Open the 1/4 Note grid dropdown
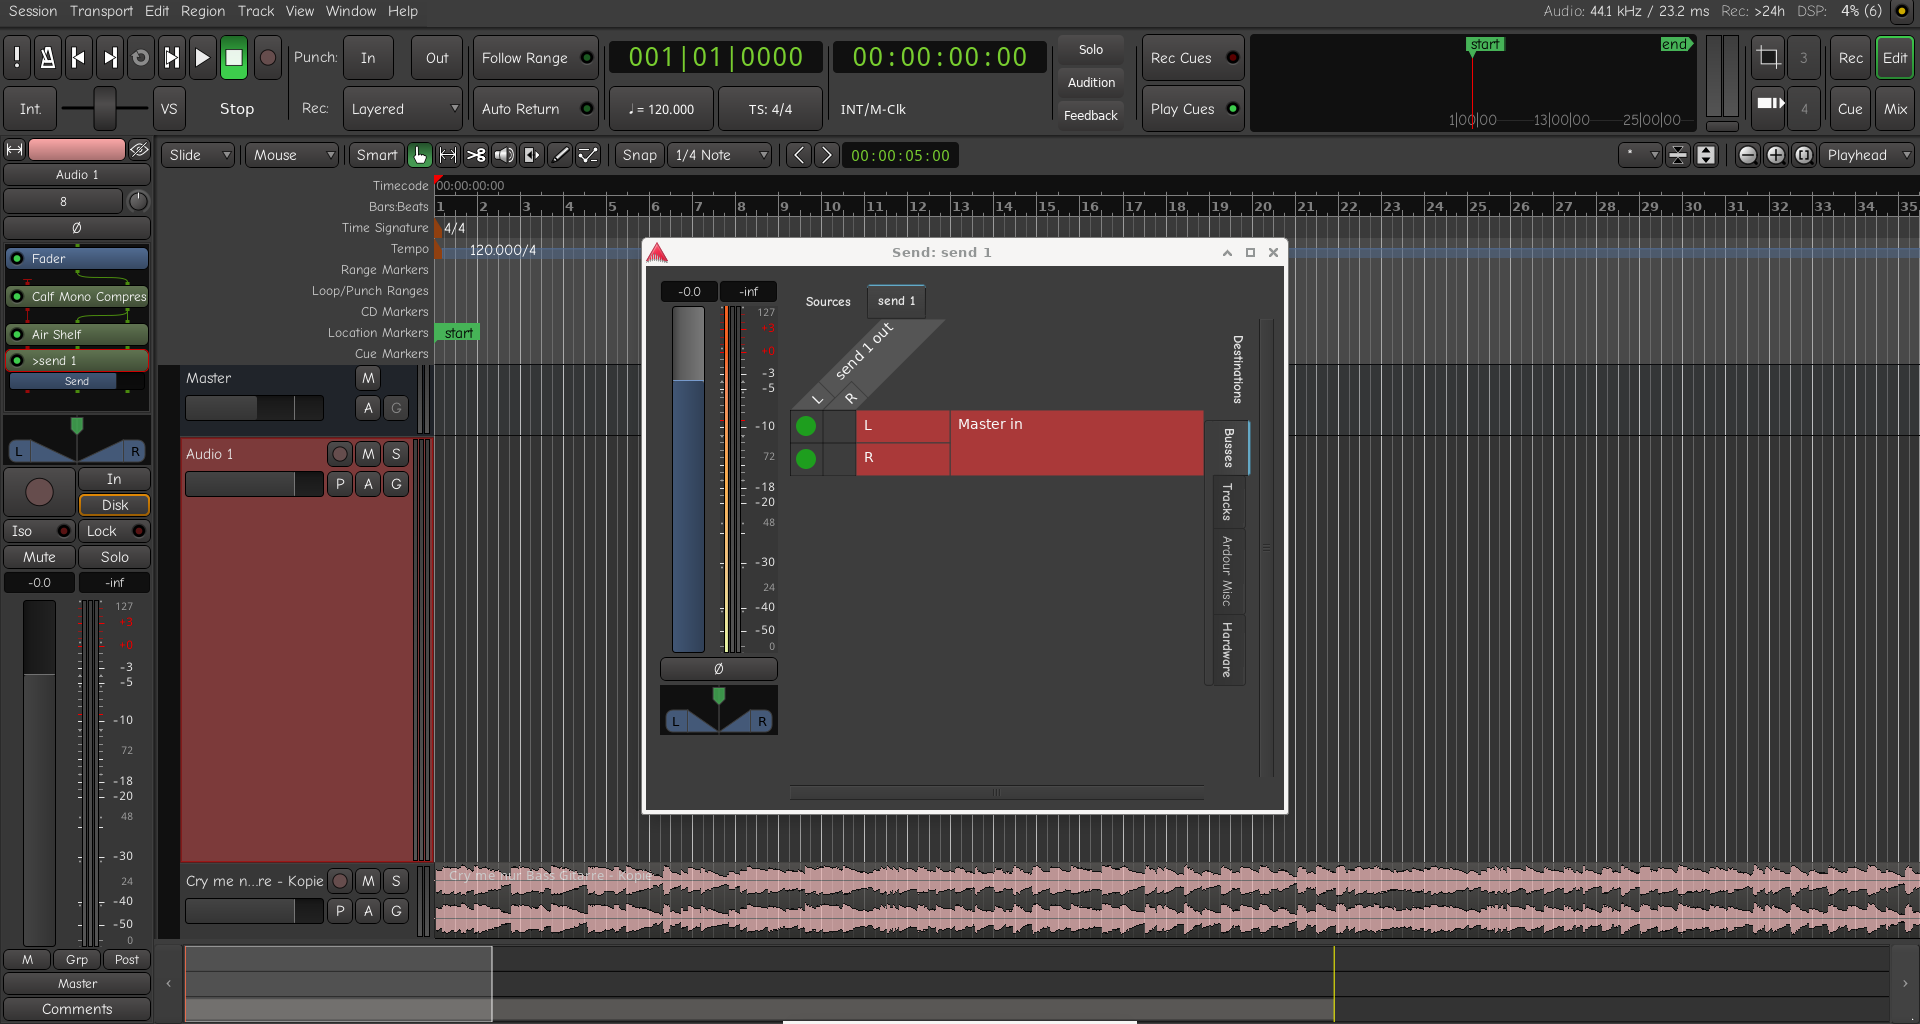Viewport: 1920px width, 1024px height. click(x=720, y=155)
